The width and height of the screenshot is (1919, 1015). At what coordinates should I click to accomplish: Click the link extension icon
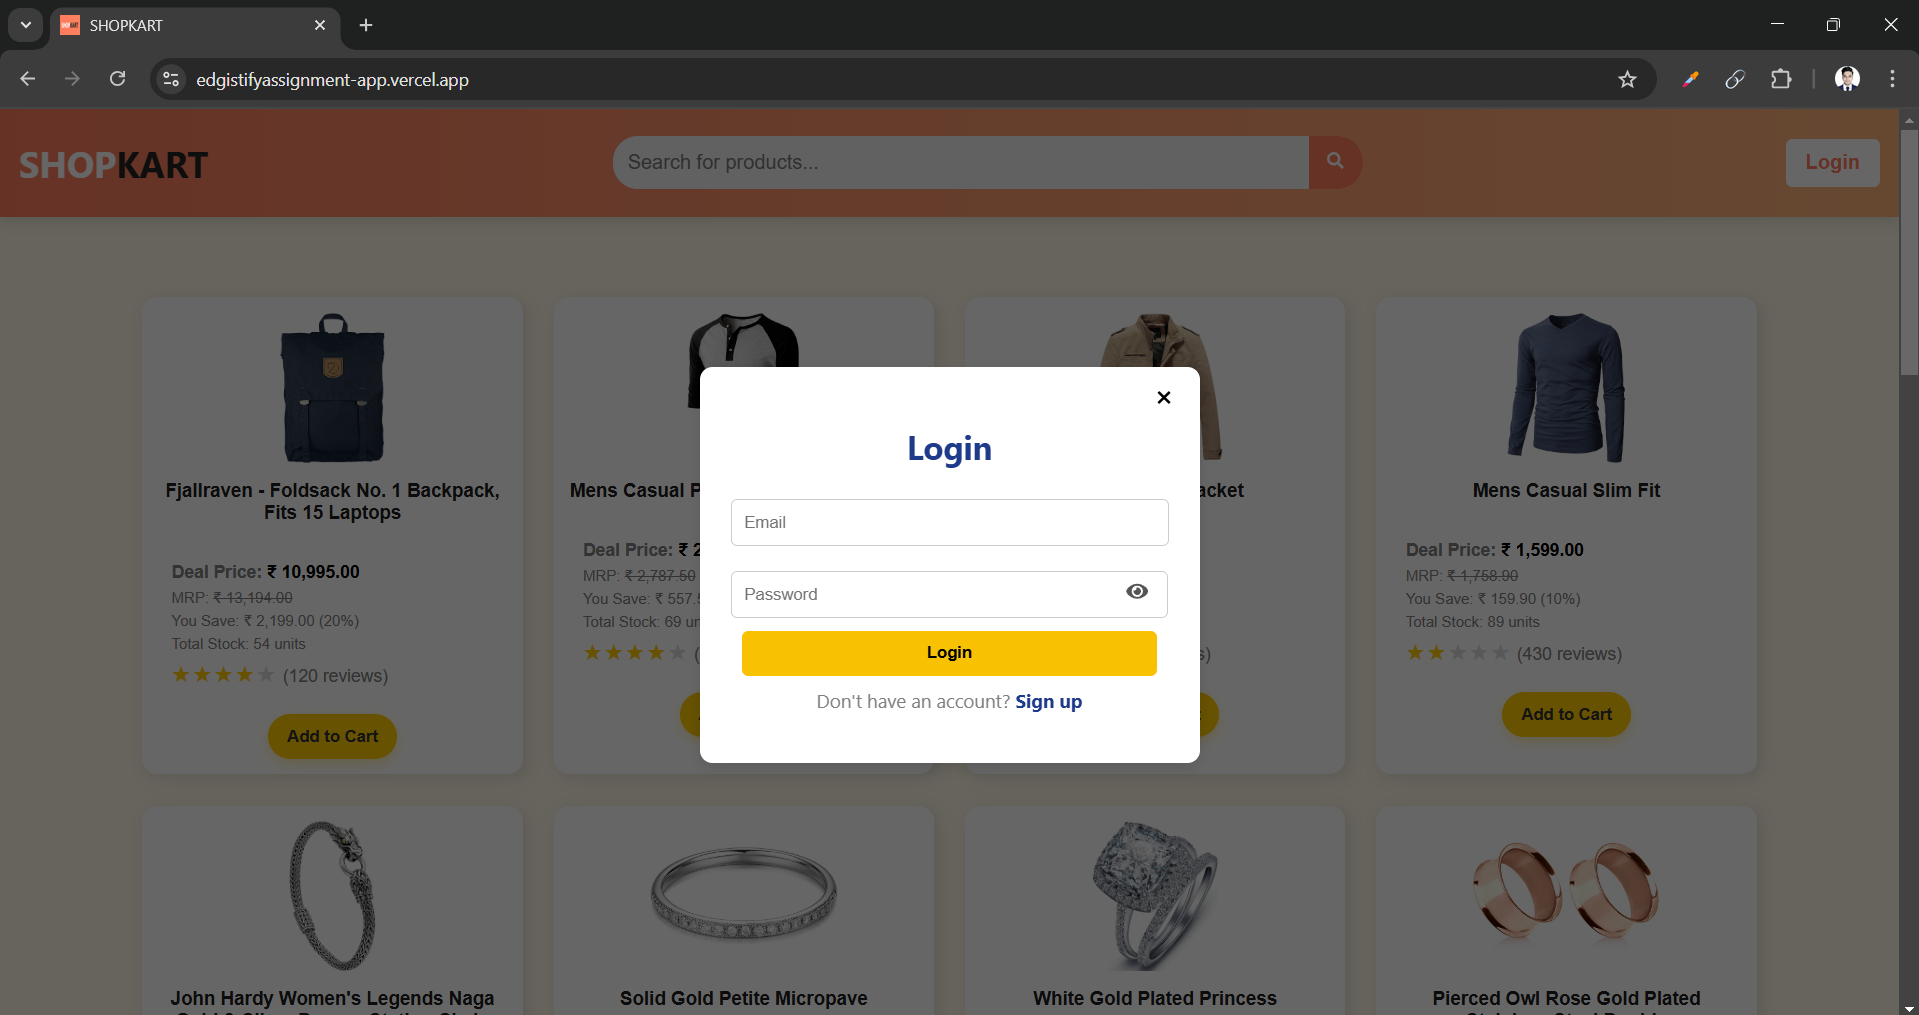click(x=1735, y=79)
